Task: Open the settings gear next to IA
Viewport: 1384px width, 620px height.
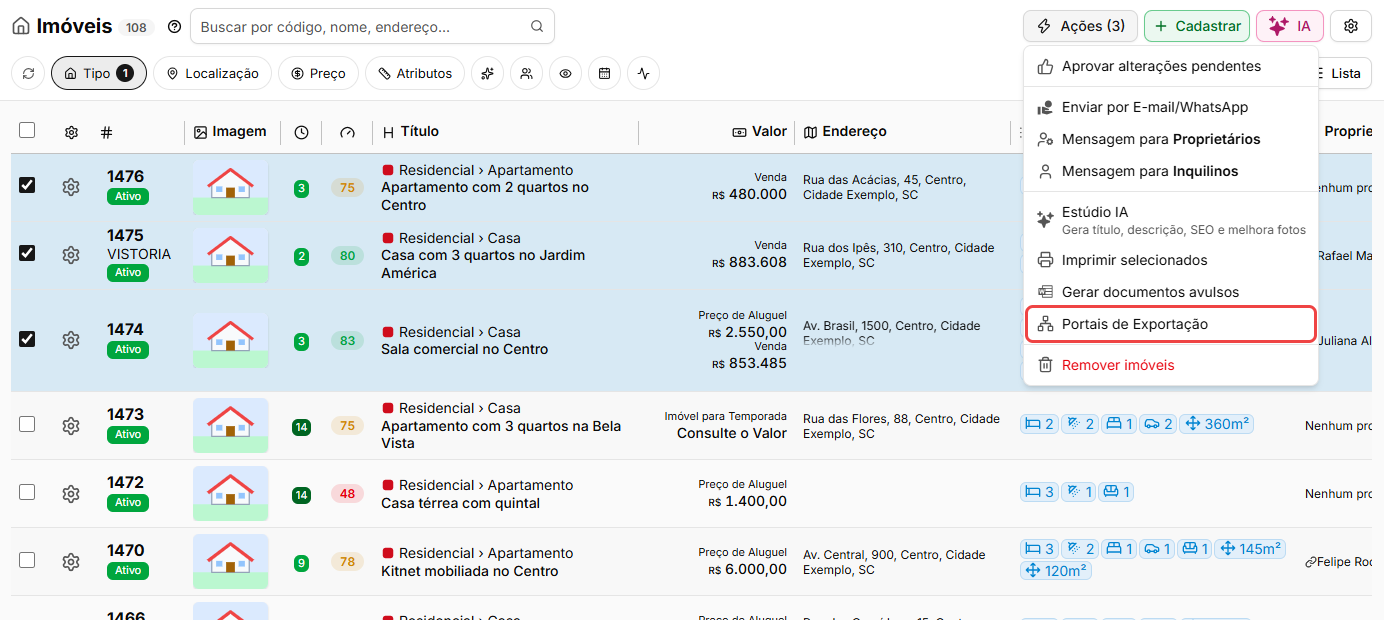Action: [1351, 26]
